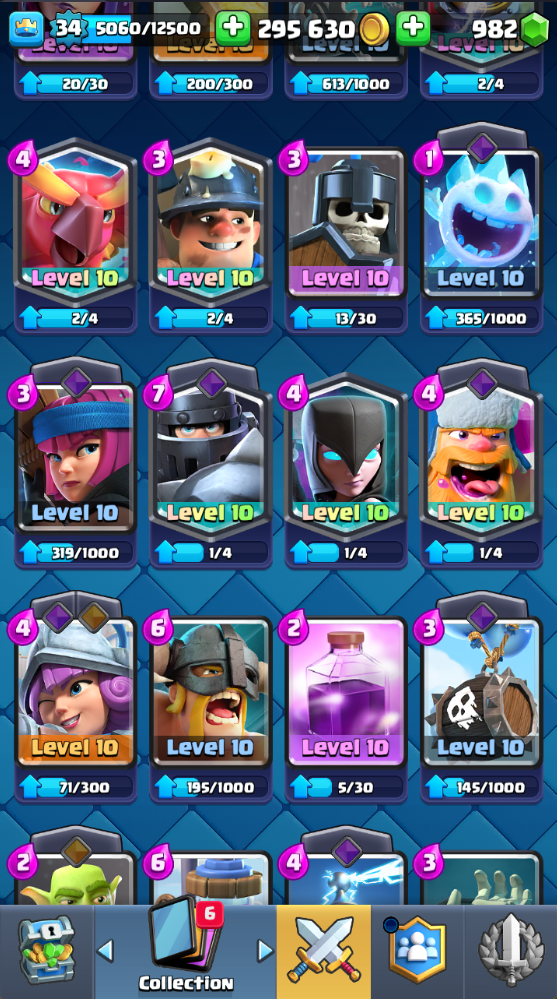Tap Elite Barbarians 195/1000 progress bar
The image size is (557, 999).
[211, 787]
